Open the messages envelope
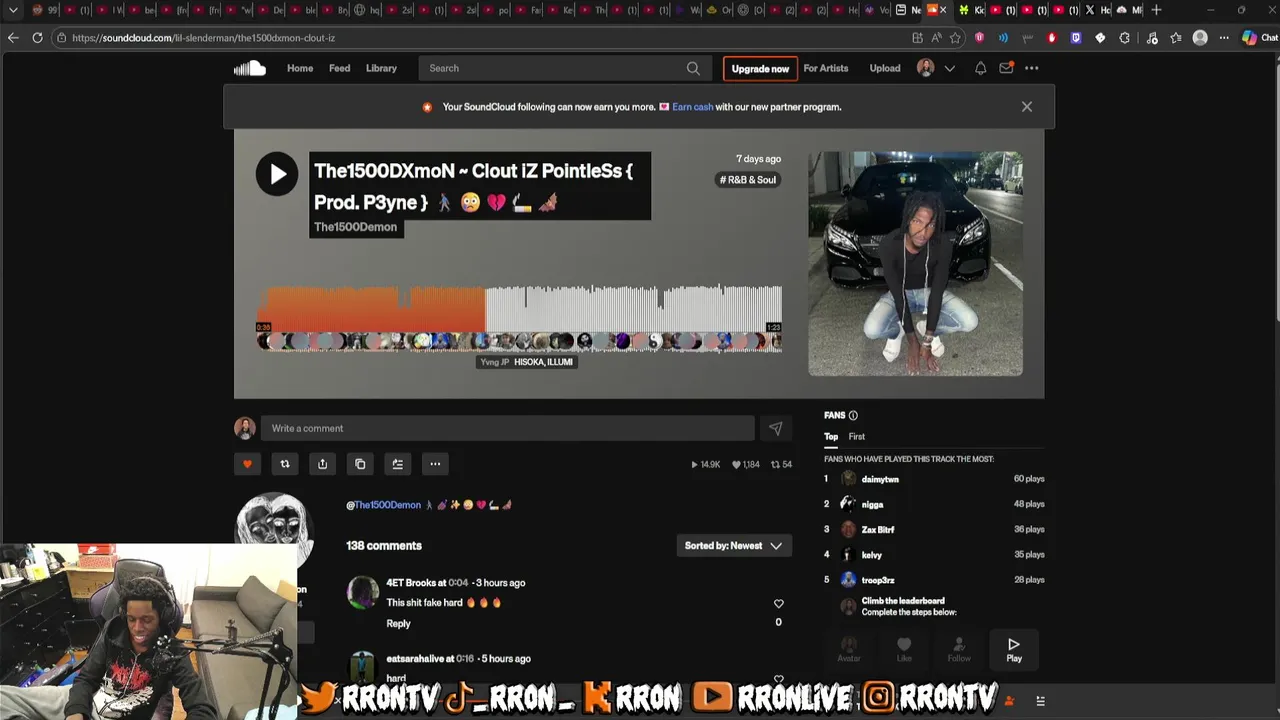The height and width of the screenshot is (720, 1280). click(x=1006, y=68)
